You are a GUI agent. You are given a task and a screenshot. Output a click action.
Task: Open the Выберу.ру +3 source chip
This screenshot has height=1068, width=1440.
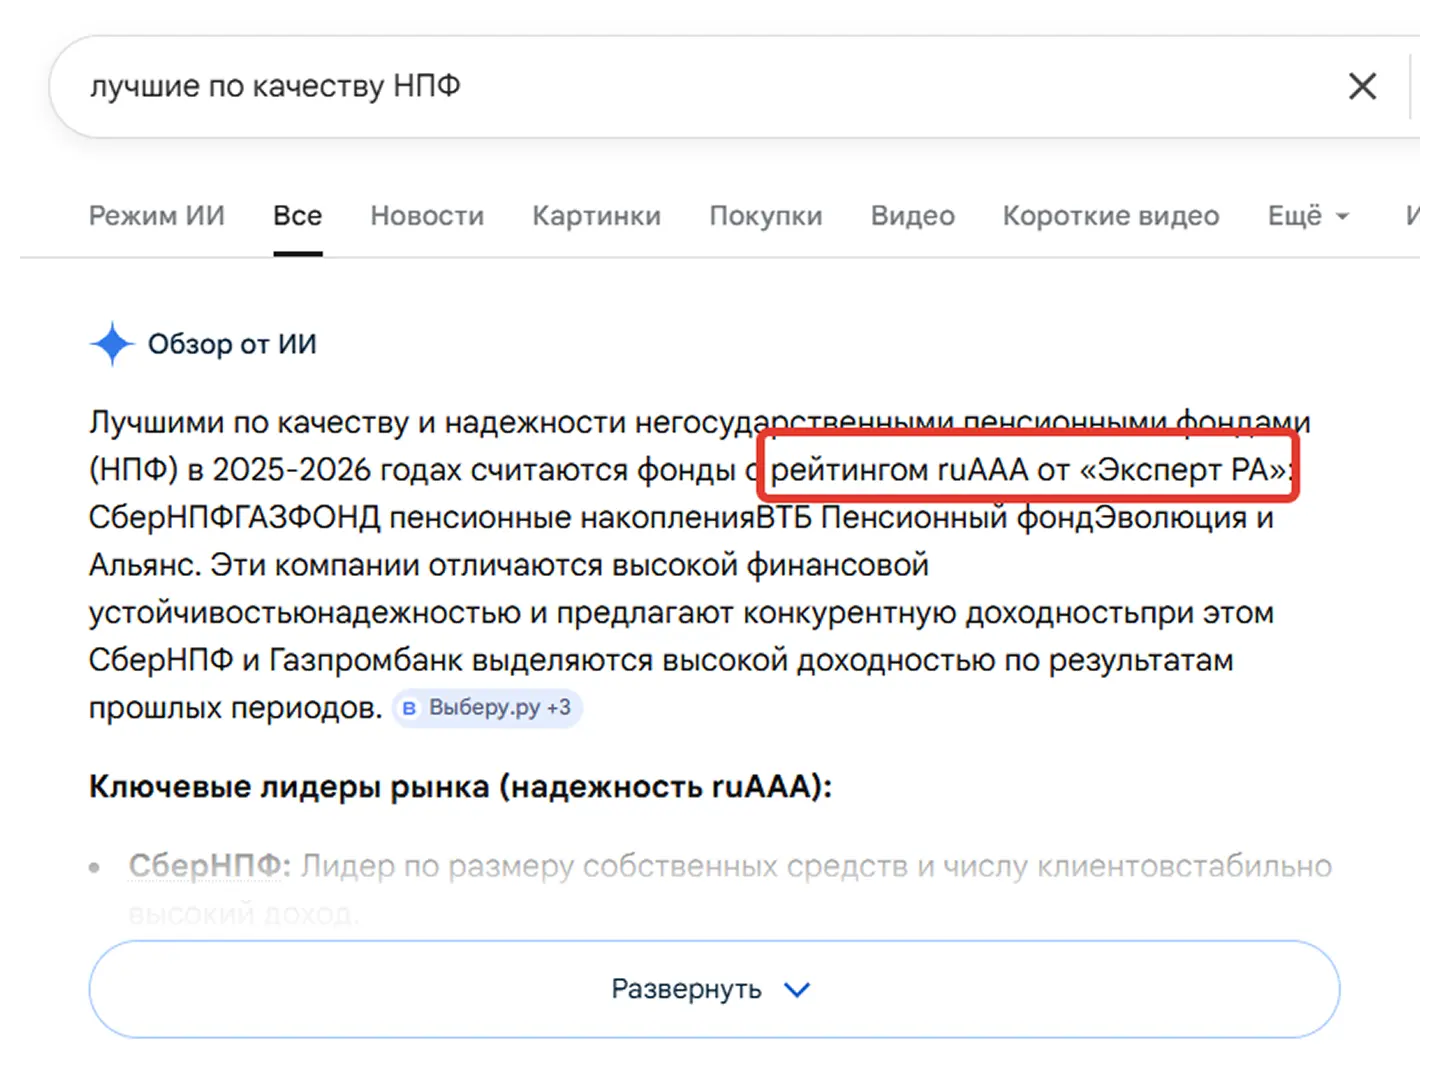pyautogui.click(x=487, y=708)
